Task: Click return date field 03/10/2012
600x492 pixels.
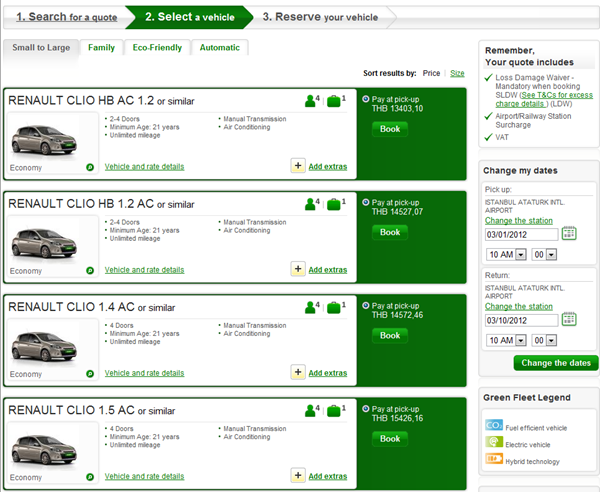Action: click(x=522, y=320)
